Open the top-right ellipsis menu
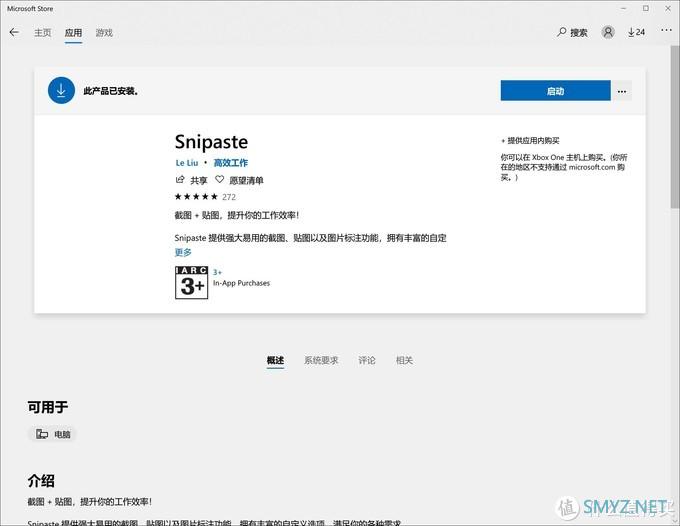This screenshot has width=680, height=526. click(666, 30)
